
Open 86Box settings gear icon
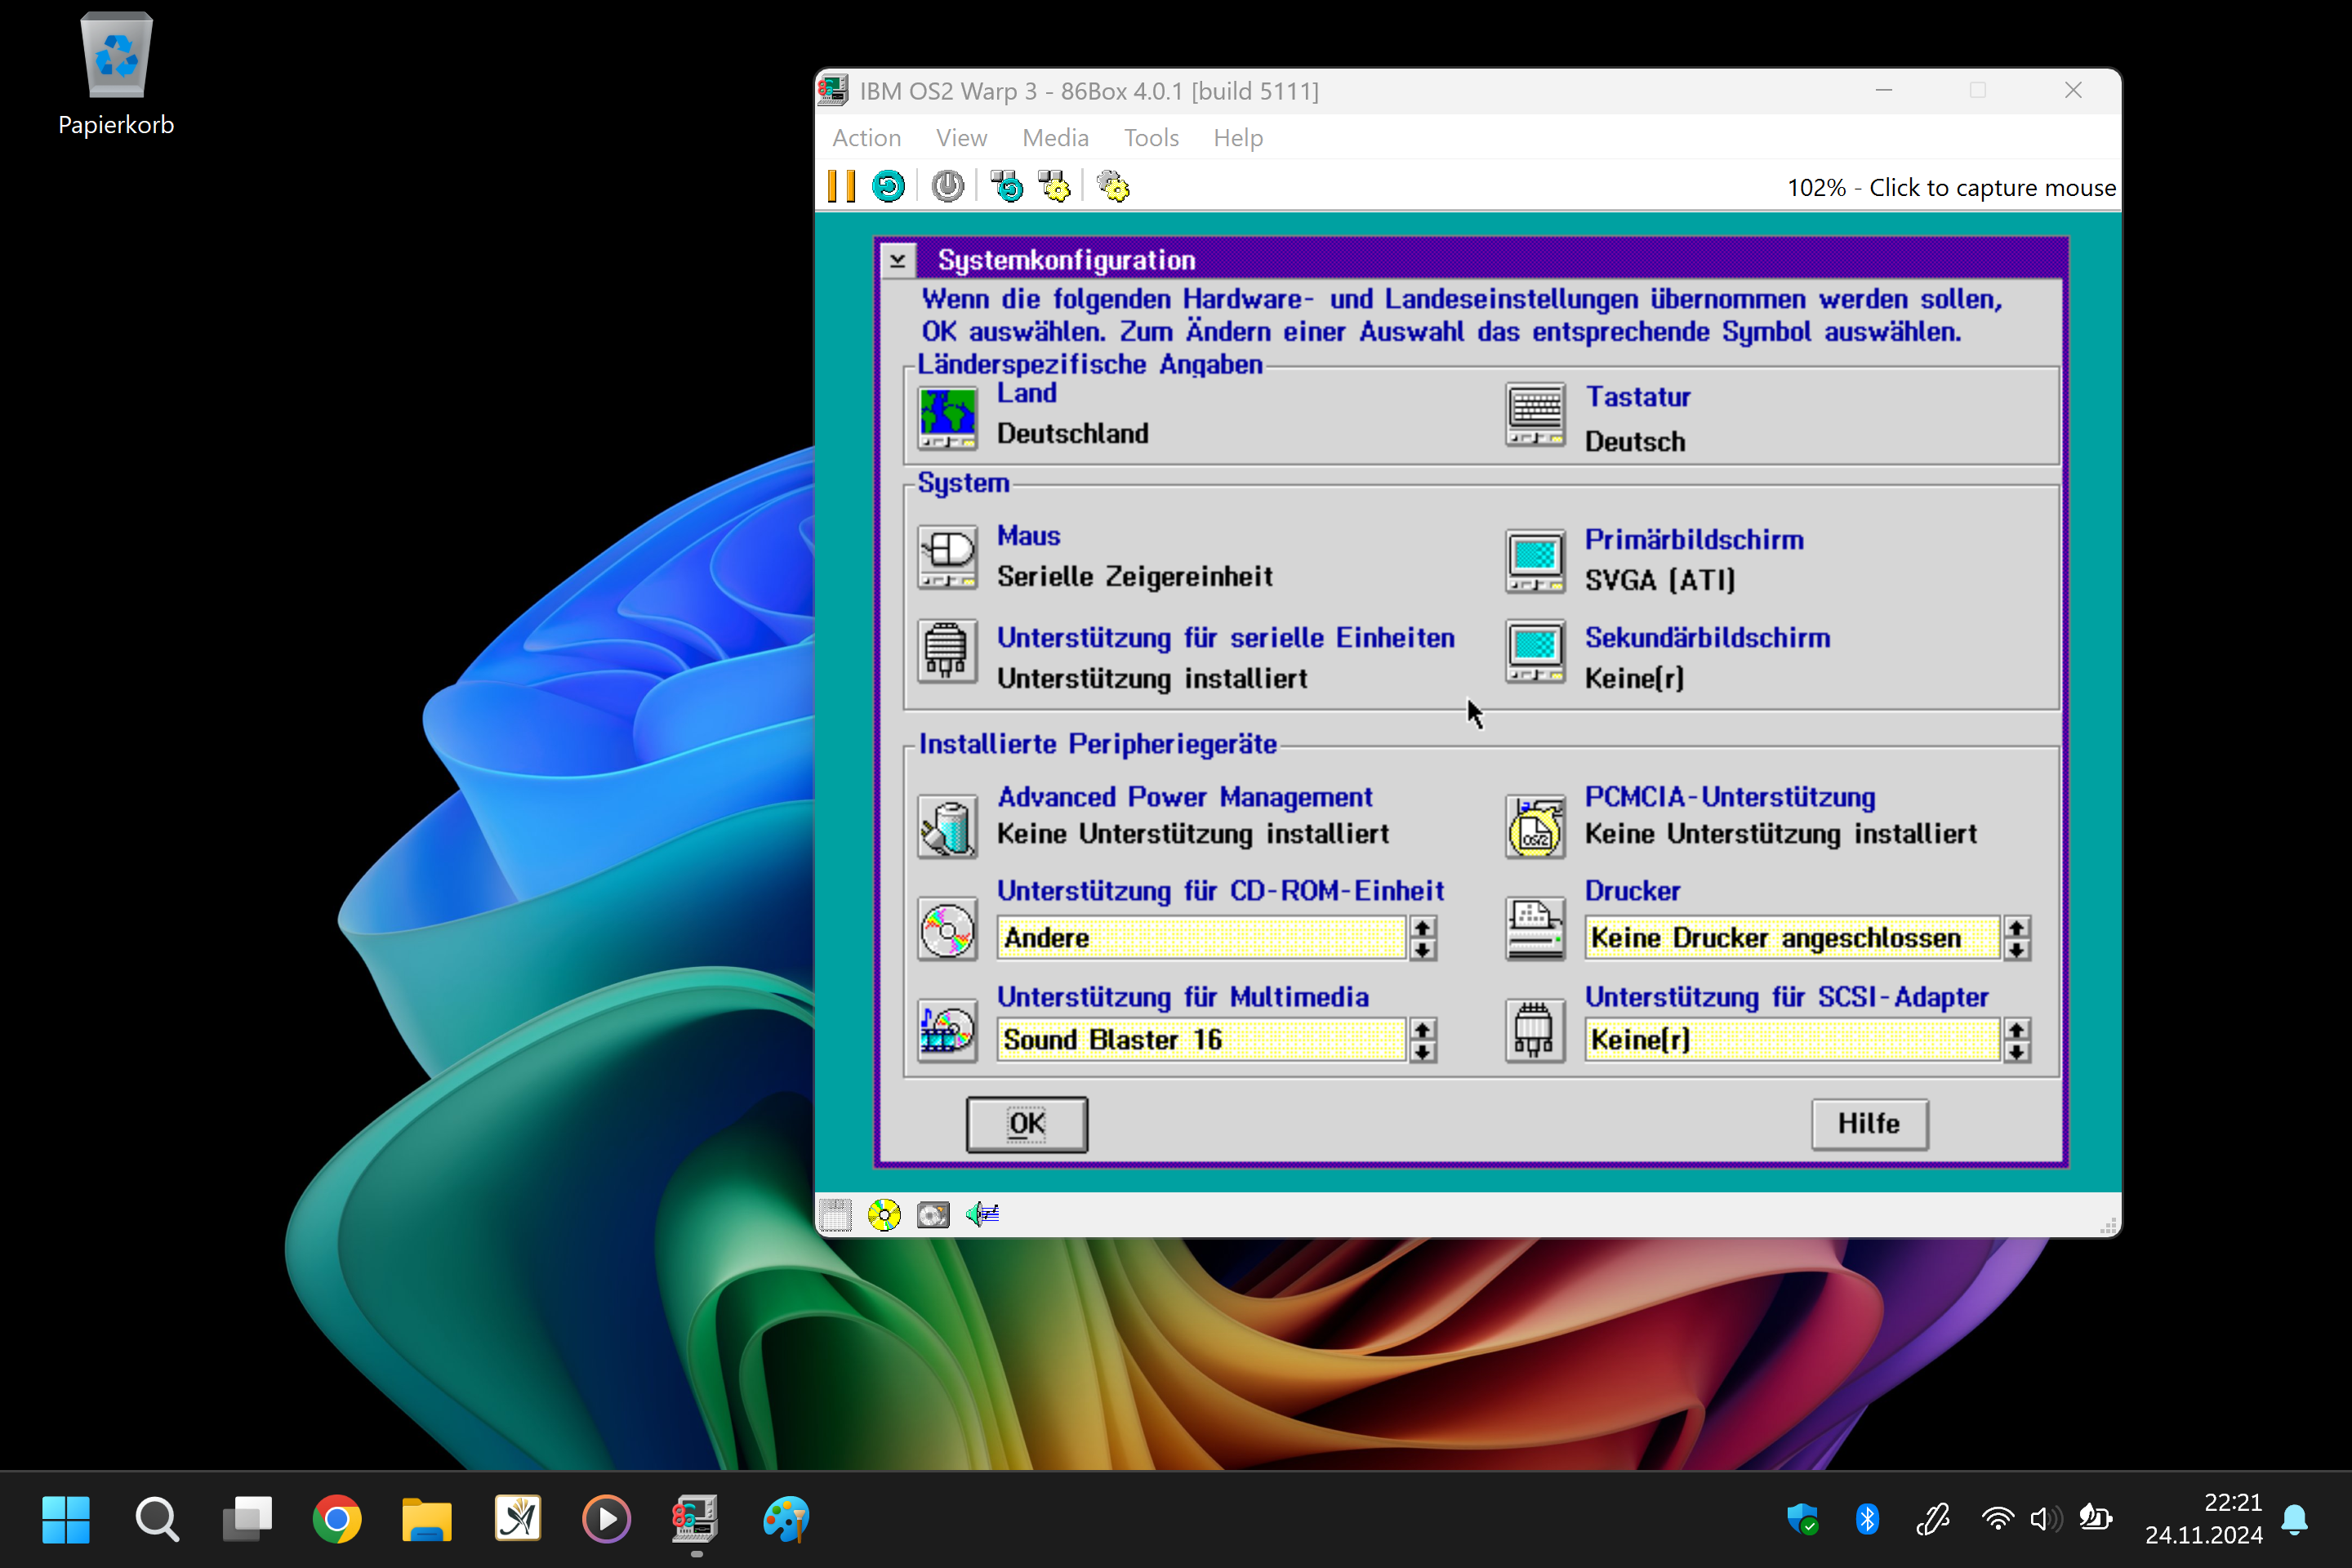[x=1113, y=187]
